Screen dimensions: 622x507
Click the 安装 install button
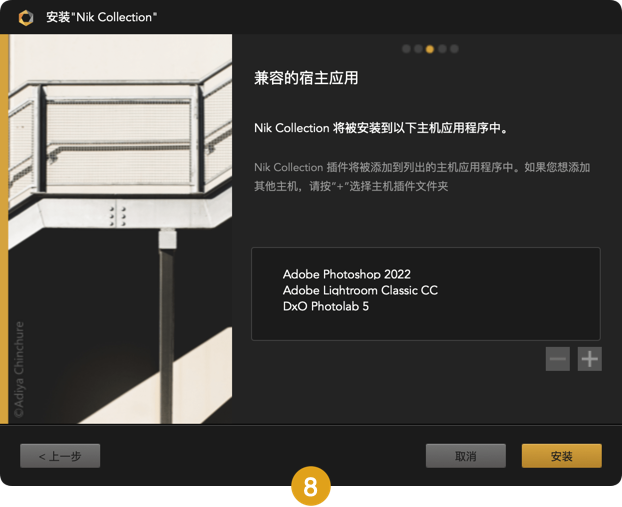(x=562, y=456)
